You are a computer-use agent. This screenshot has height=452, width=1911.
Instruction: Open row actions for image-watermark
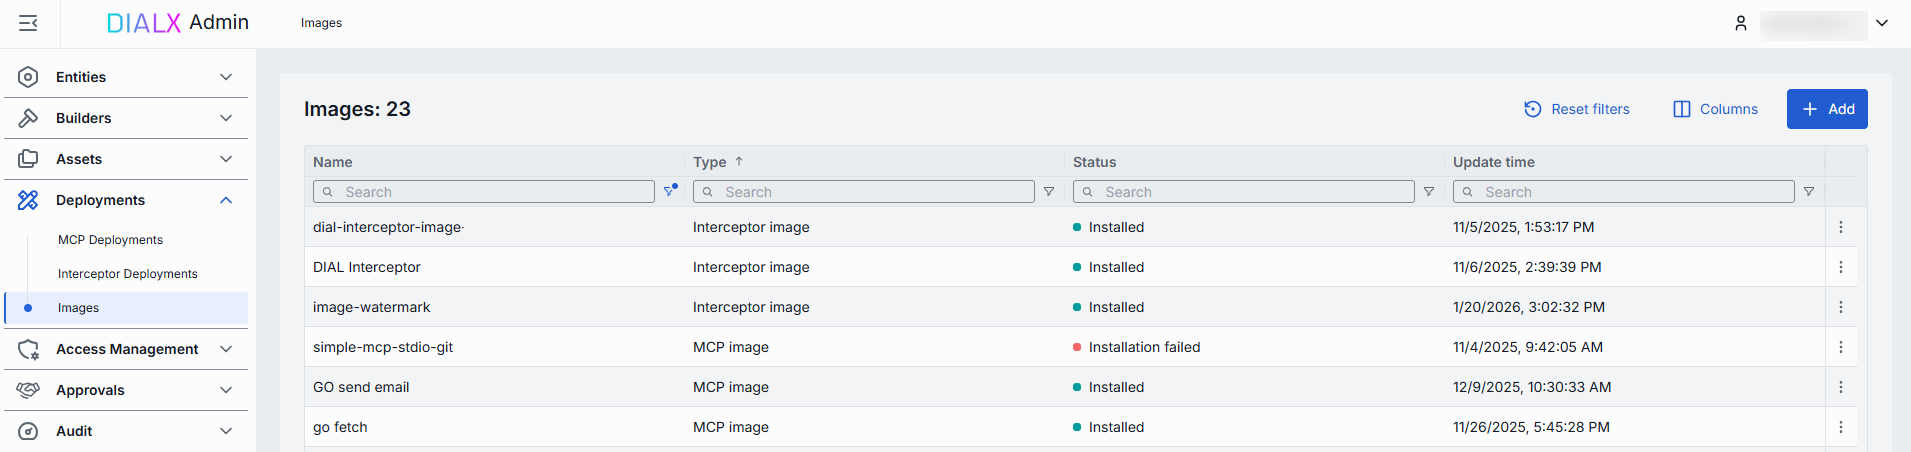[1840, 307]
